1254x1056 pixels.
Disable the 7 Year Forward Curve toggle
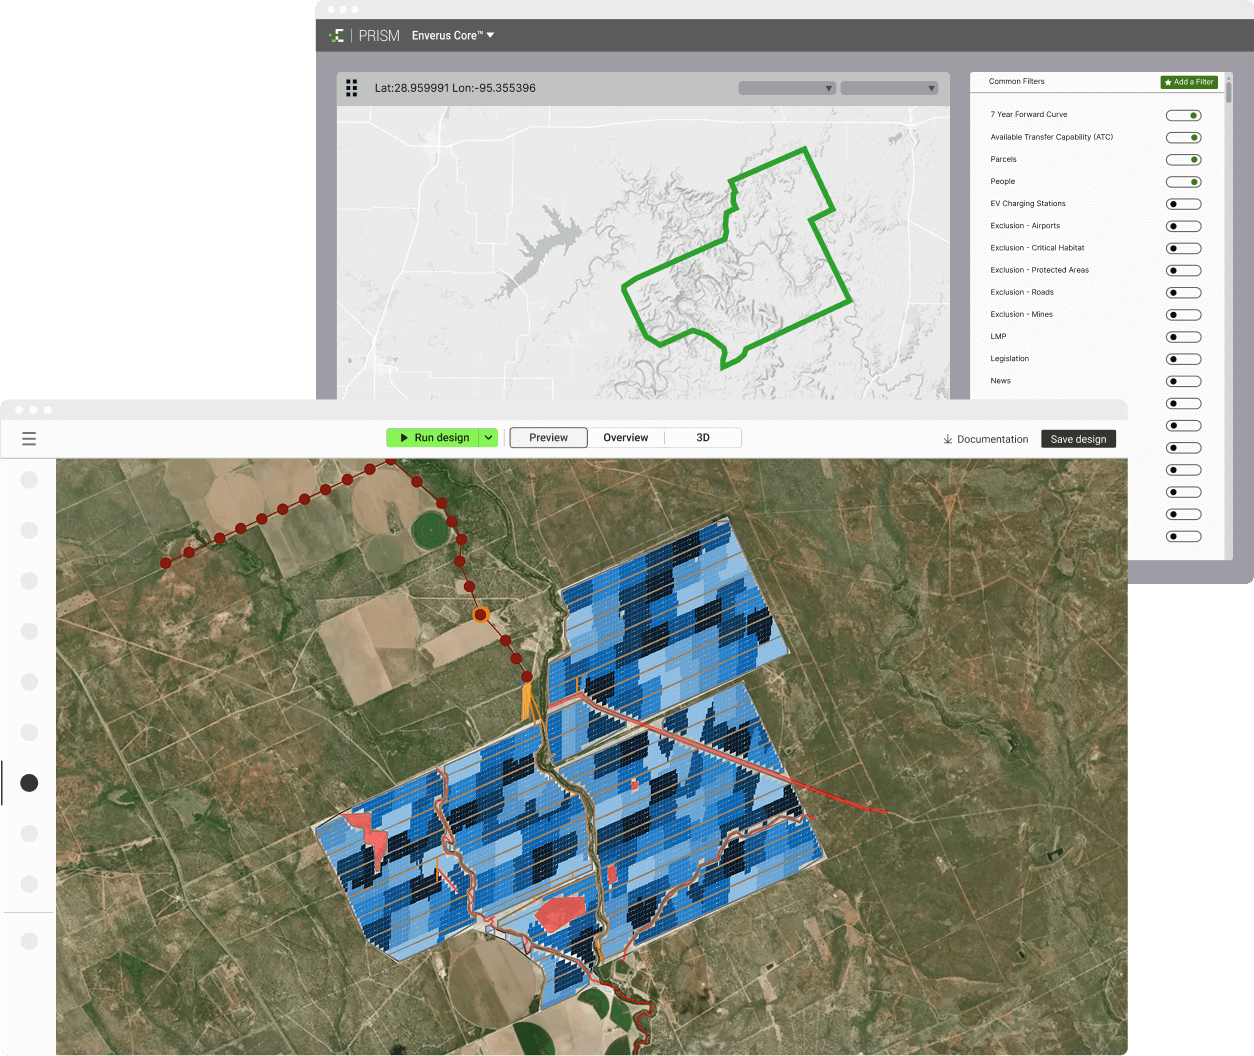1183,115
